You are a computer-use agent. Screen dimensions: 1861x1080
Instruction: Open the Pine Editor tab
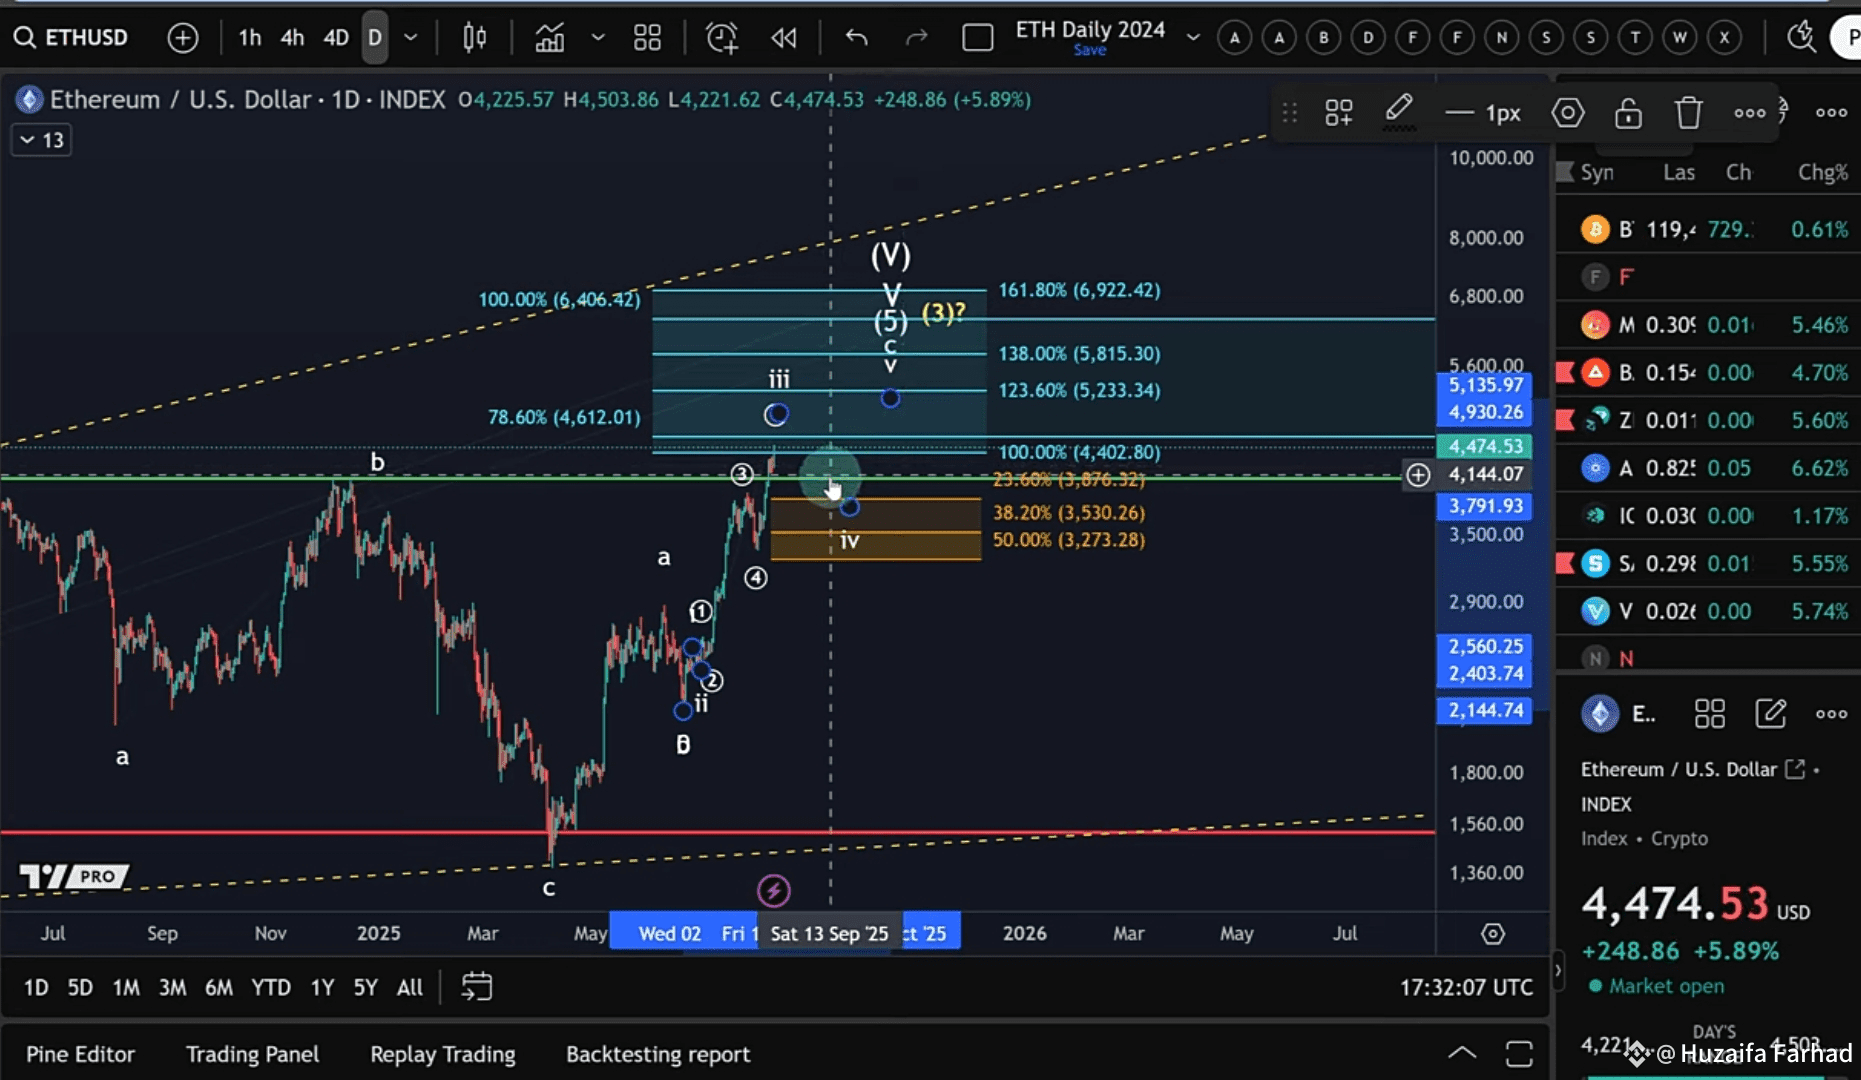tap(80, 1054)
